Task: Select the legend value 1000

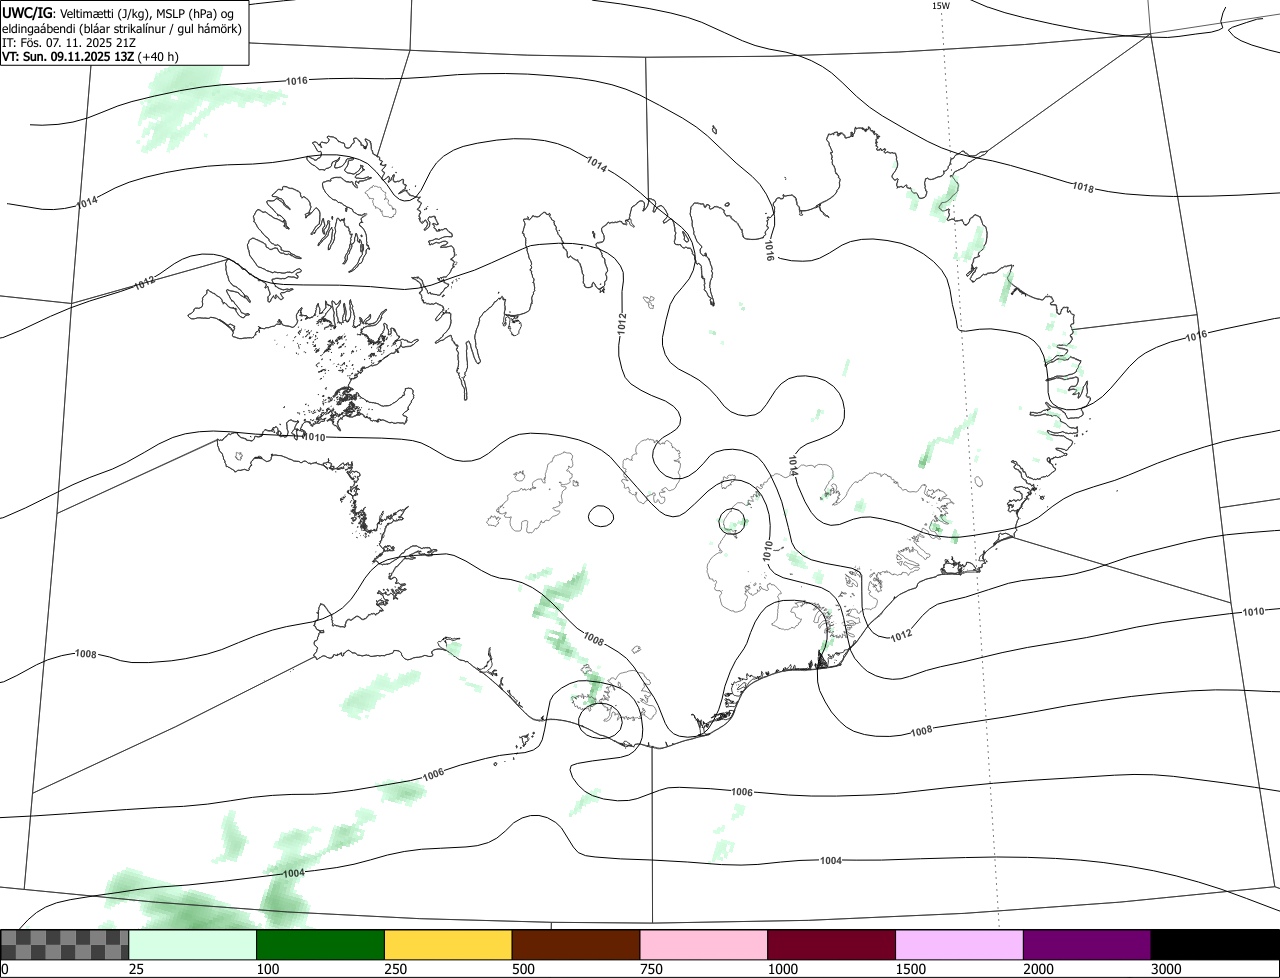Action: [783, 969]
